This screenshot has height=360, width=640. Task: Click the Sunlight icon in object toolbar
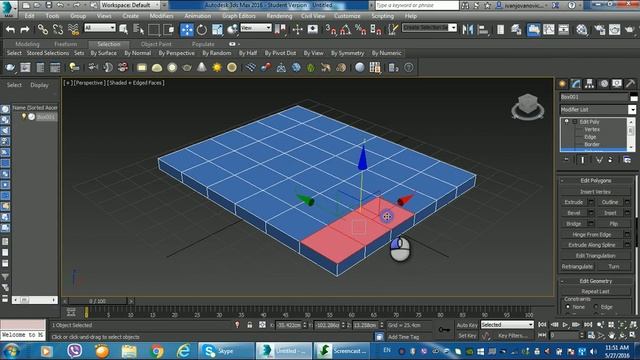point(217,68)
